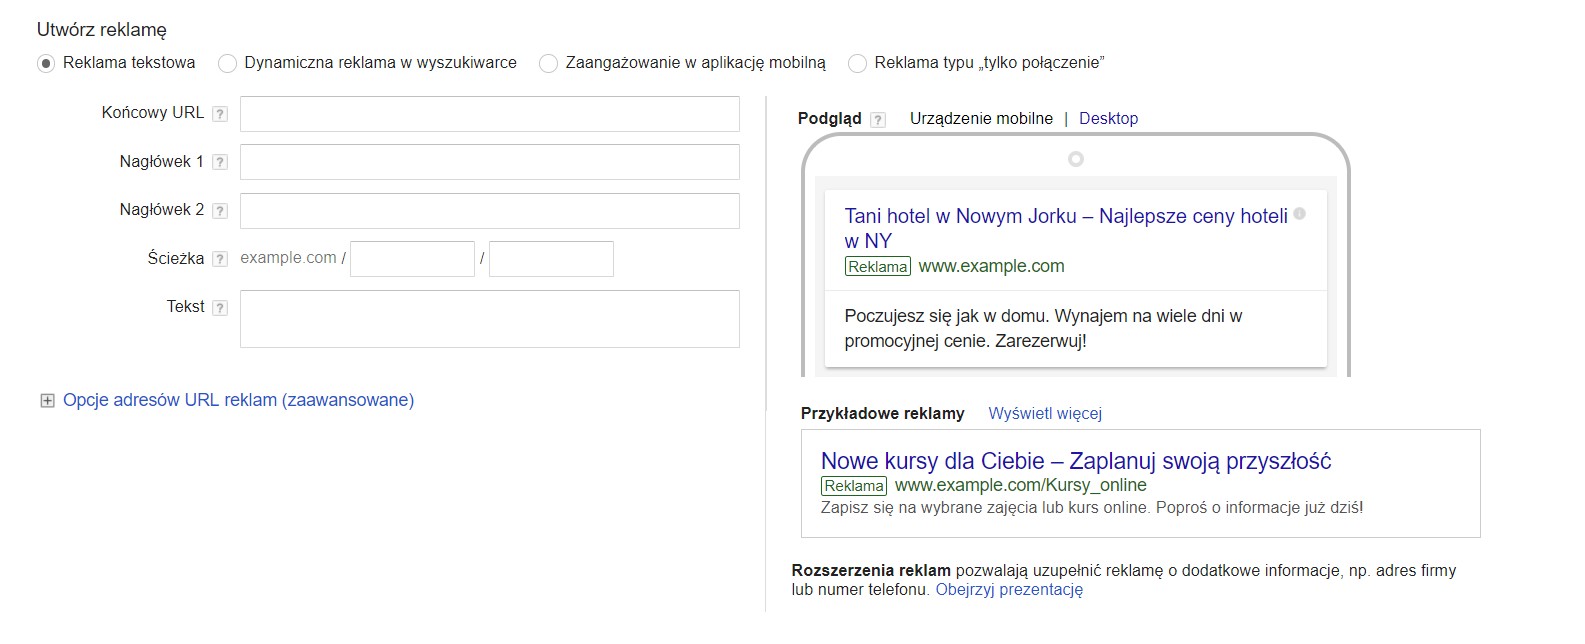Click help icon next to Podgląd
Viewport: 1585px width, 644px height.
coord(878,120)
